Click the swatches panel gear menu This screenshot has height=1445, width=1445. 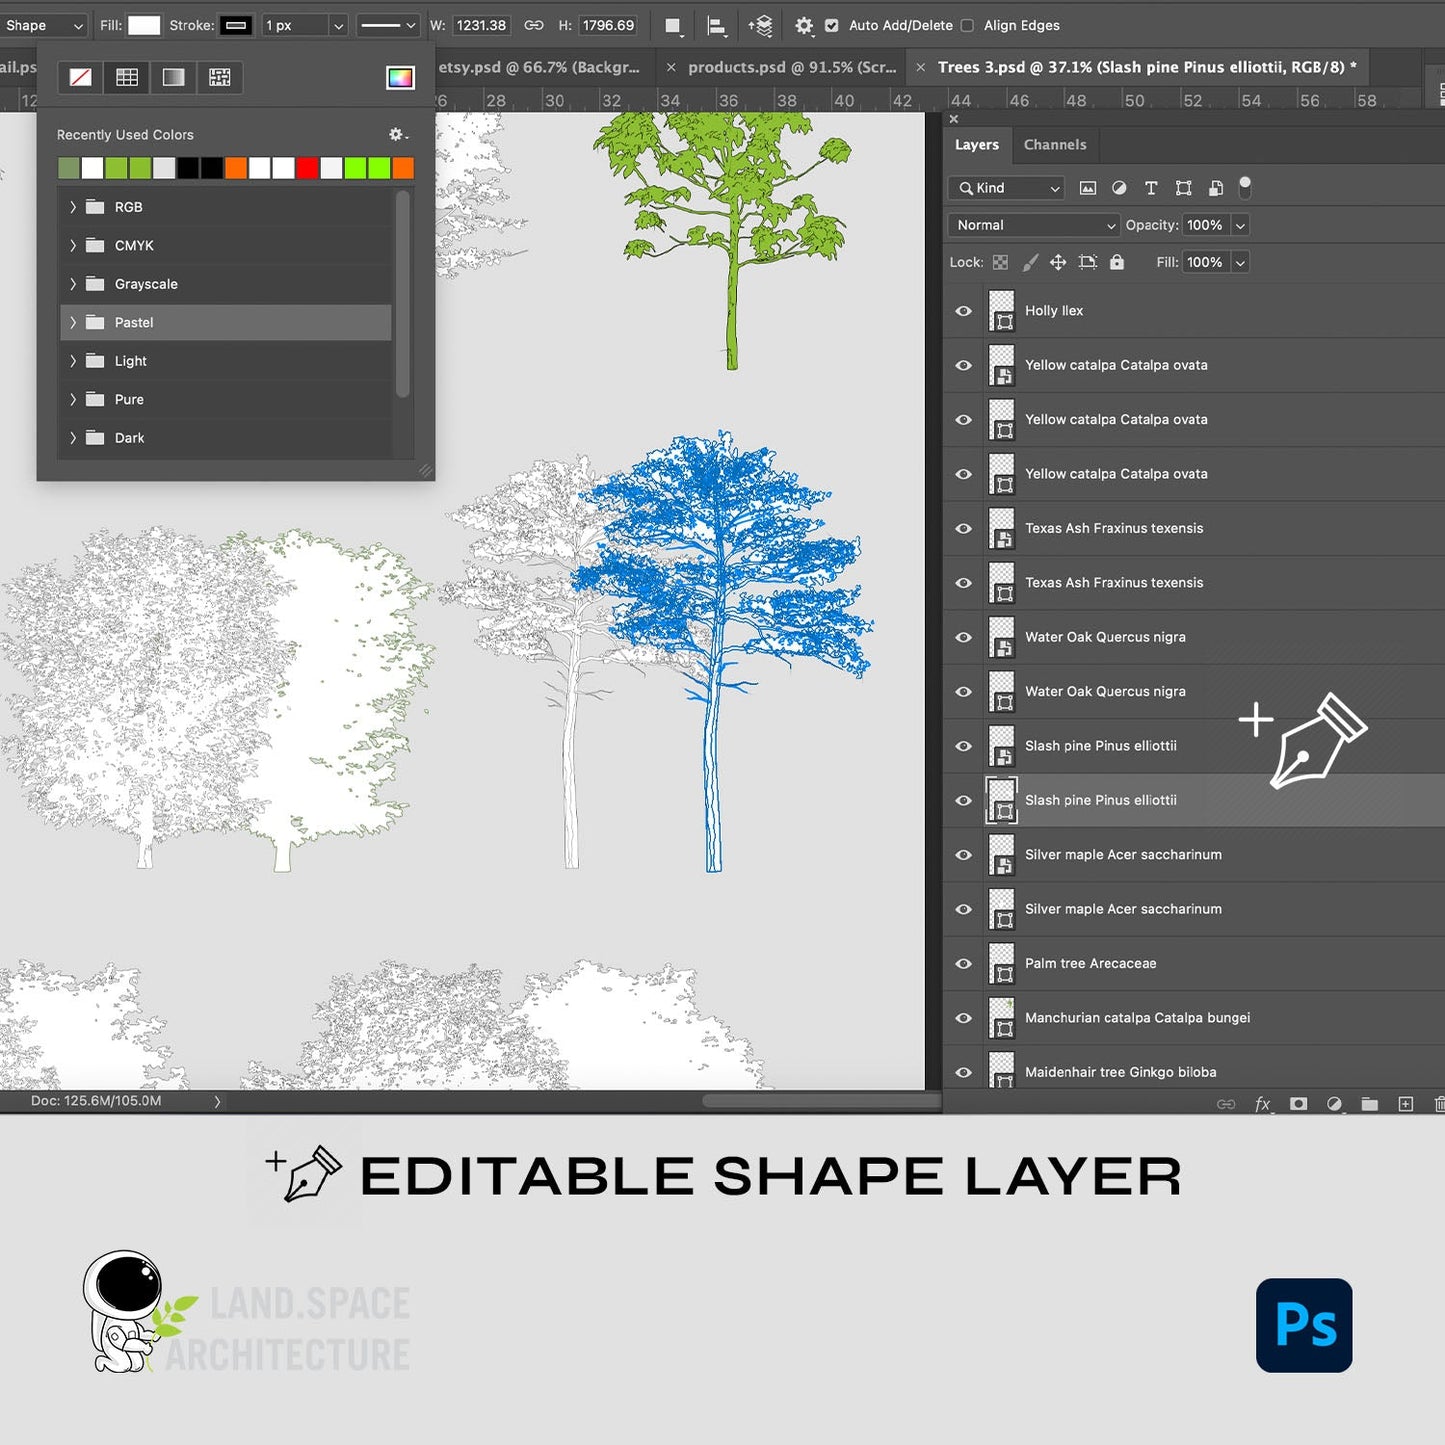pyautogui.click(x=397, y=134)
